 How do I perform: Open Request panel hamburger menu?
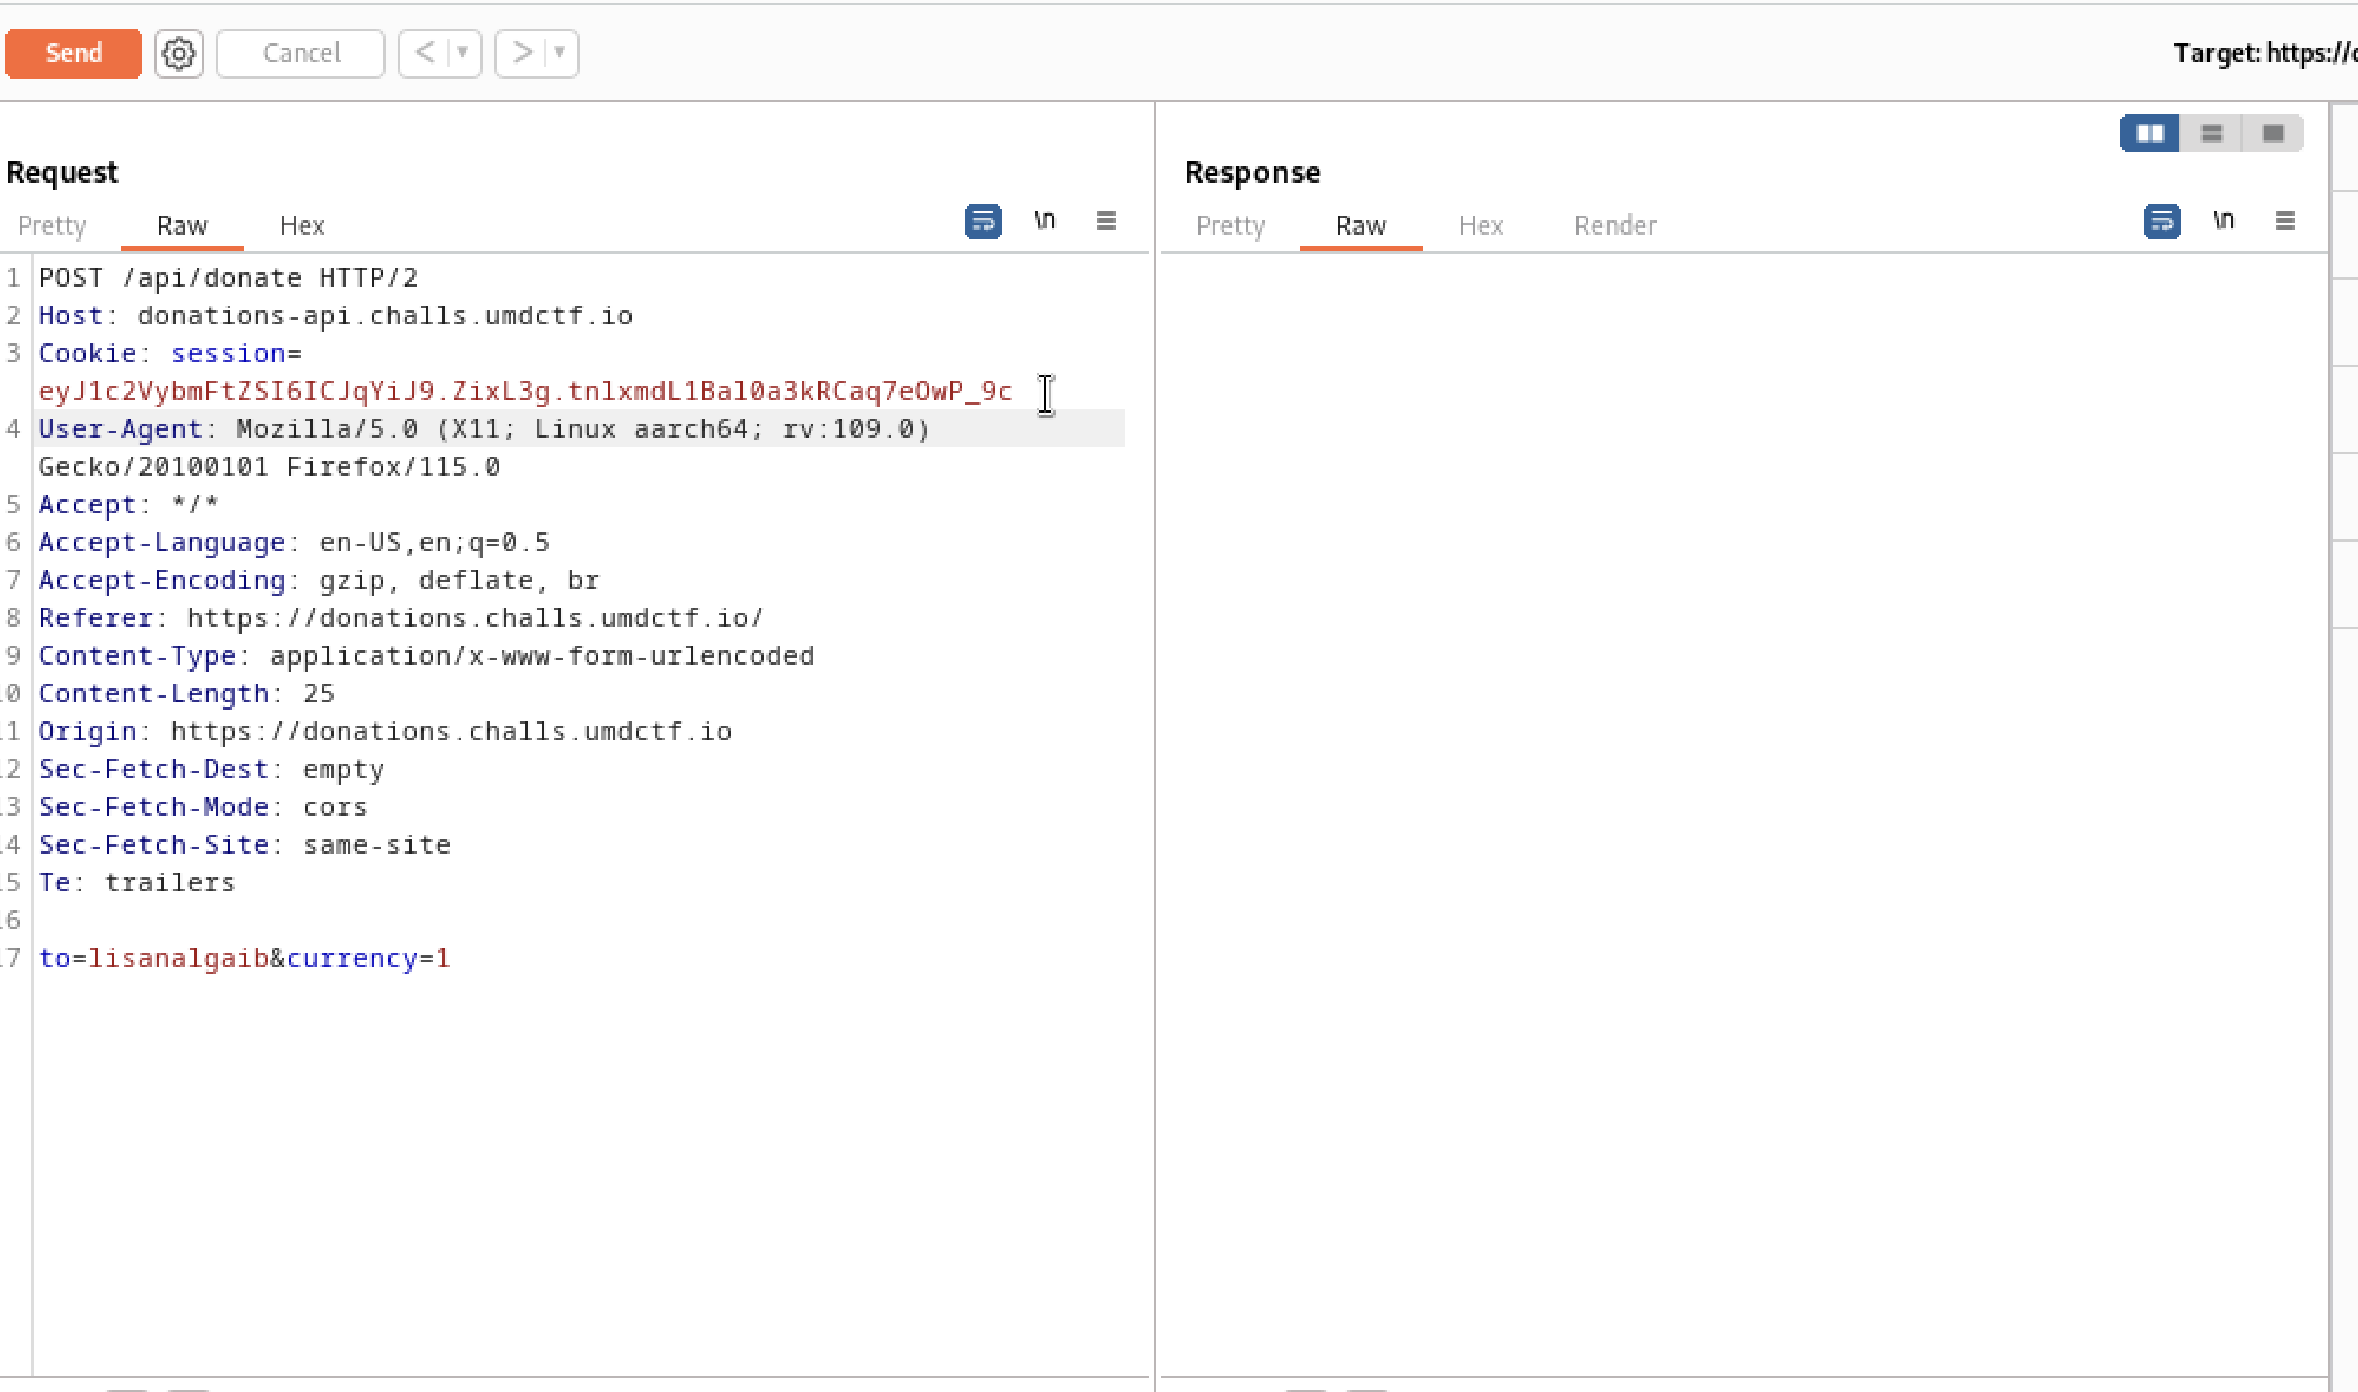[x=1106, y=221]
